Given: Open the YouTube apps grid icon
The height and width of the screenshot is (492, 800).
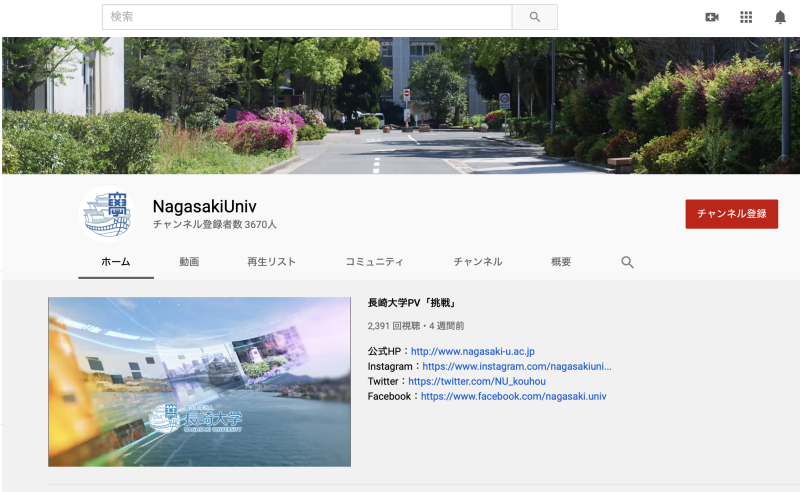Looking at the screenshot, I should point(746,17).
